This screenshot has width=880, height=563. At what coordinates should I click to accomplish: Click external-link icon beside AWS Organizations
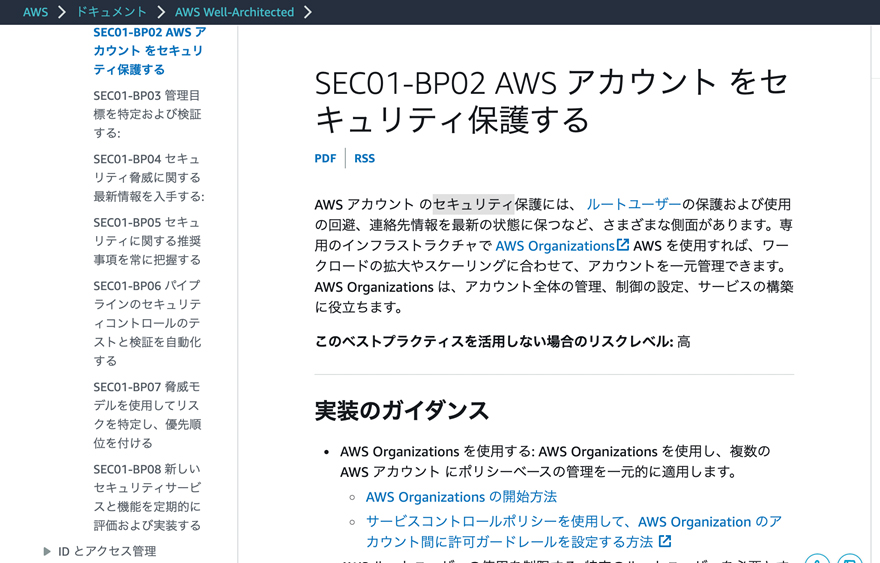[x=623, y=245]
